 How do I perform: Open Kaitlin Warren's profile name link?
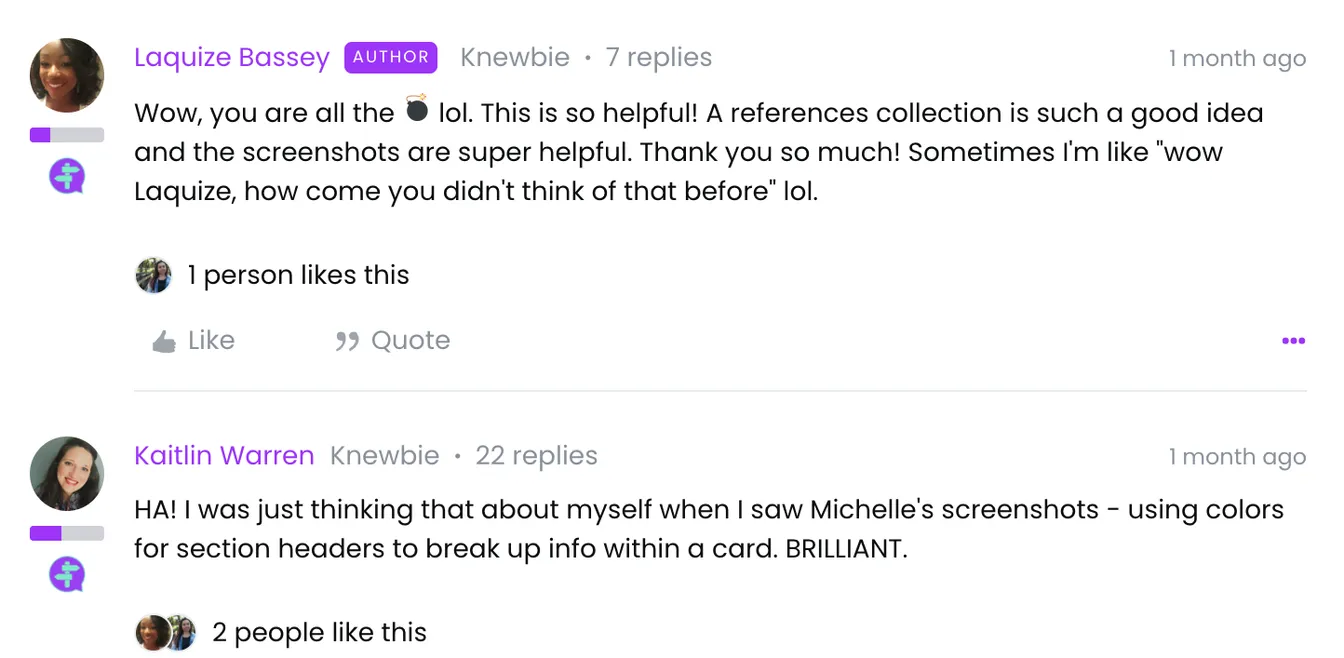pyautogui.click(x=224, y=456)
